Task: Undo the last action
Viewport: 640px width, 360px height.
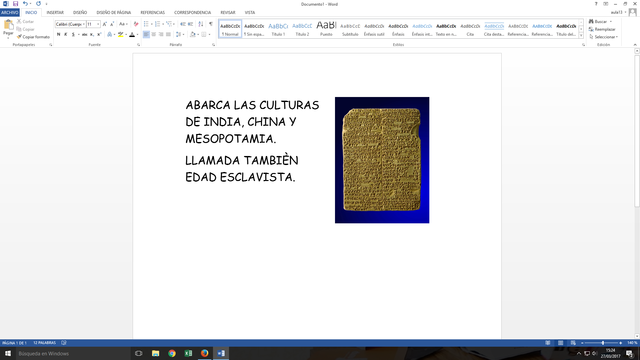Action: point(25,4)
